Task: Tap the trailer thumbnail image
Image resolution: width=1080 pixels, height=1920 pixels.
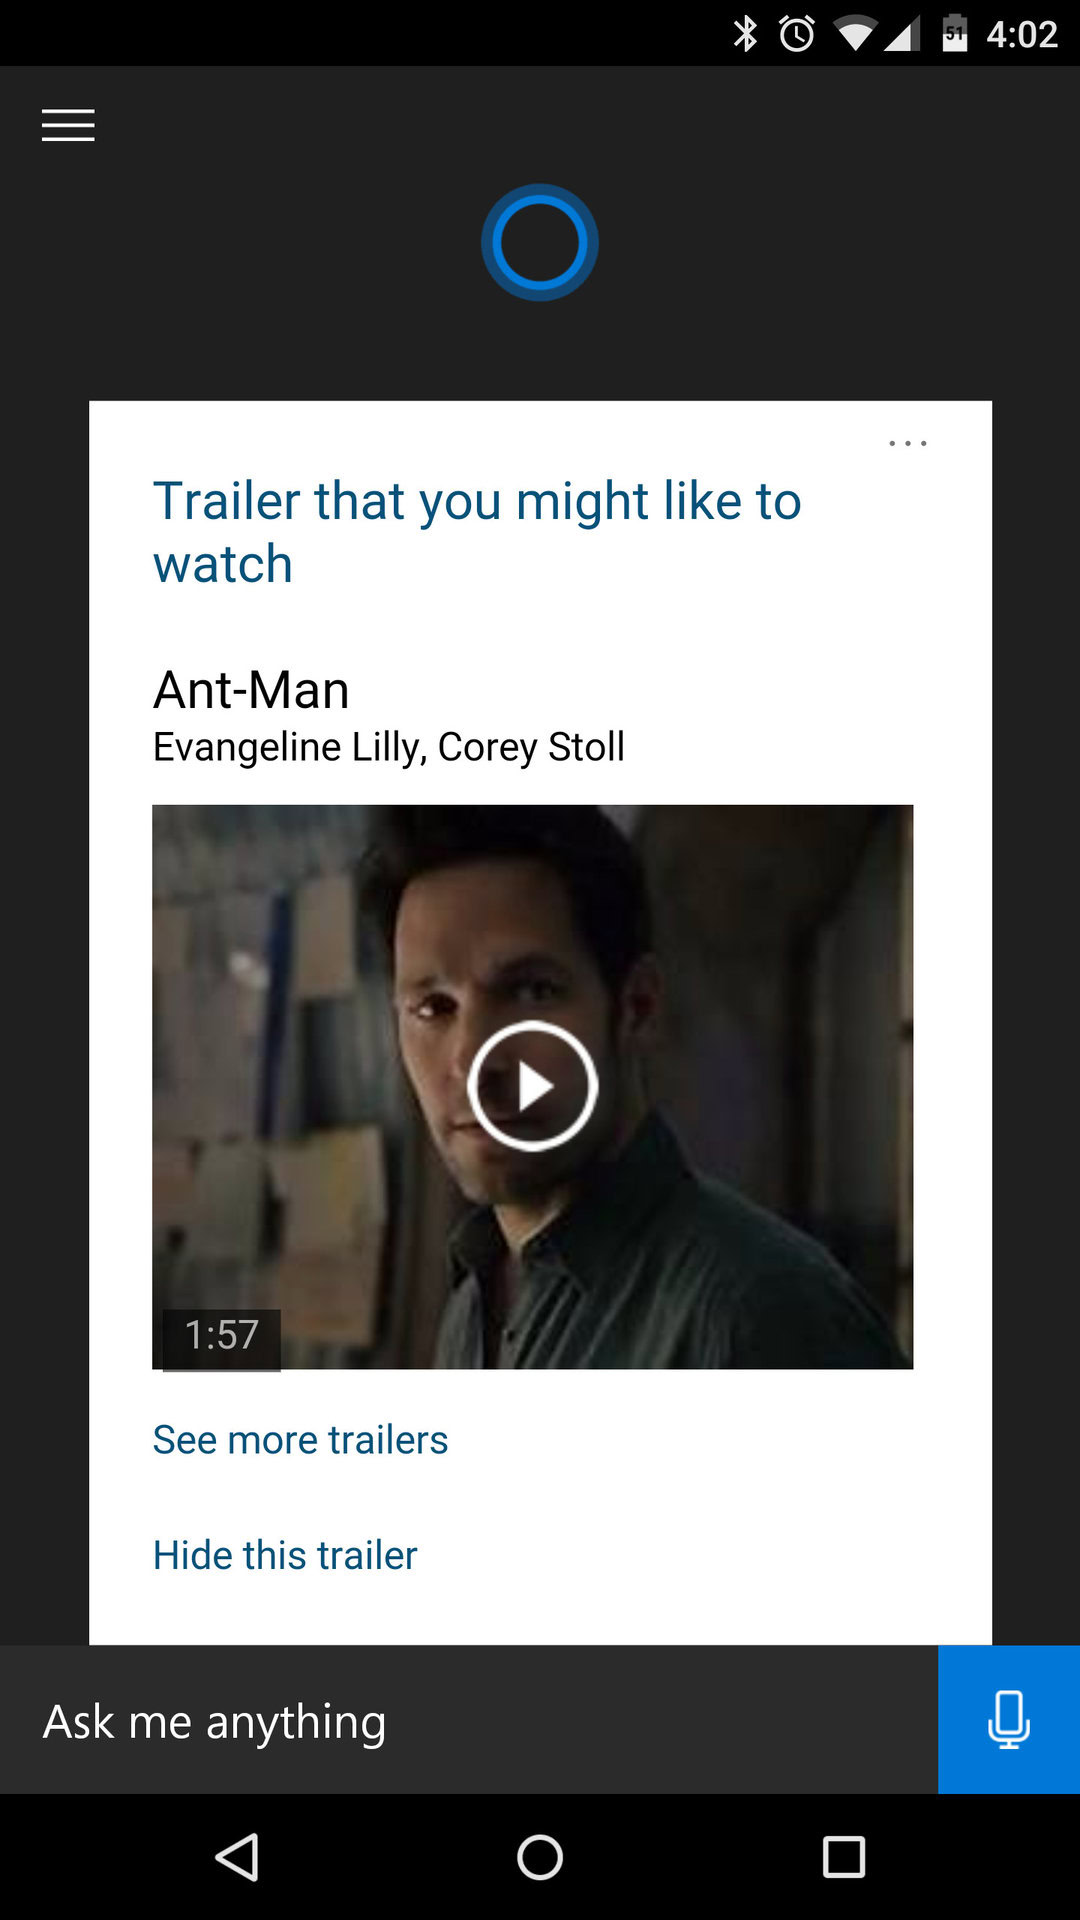Action: (533, 1087)
